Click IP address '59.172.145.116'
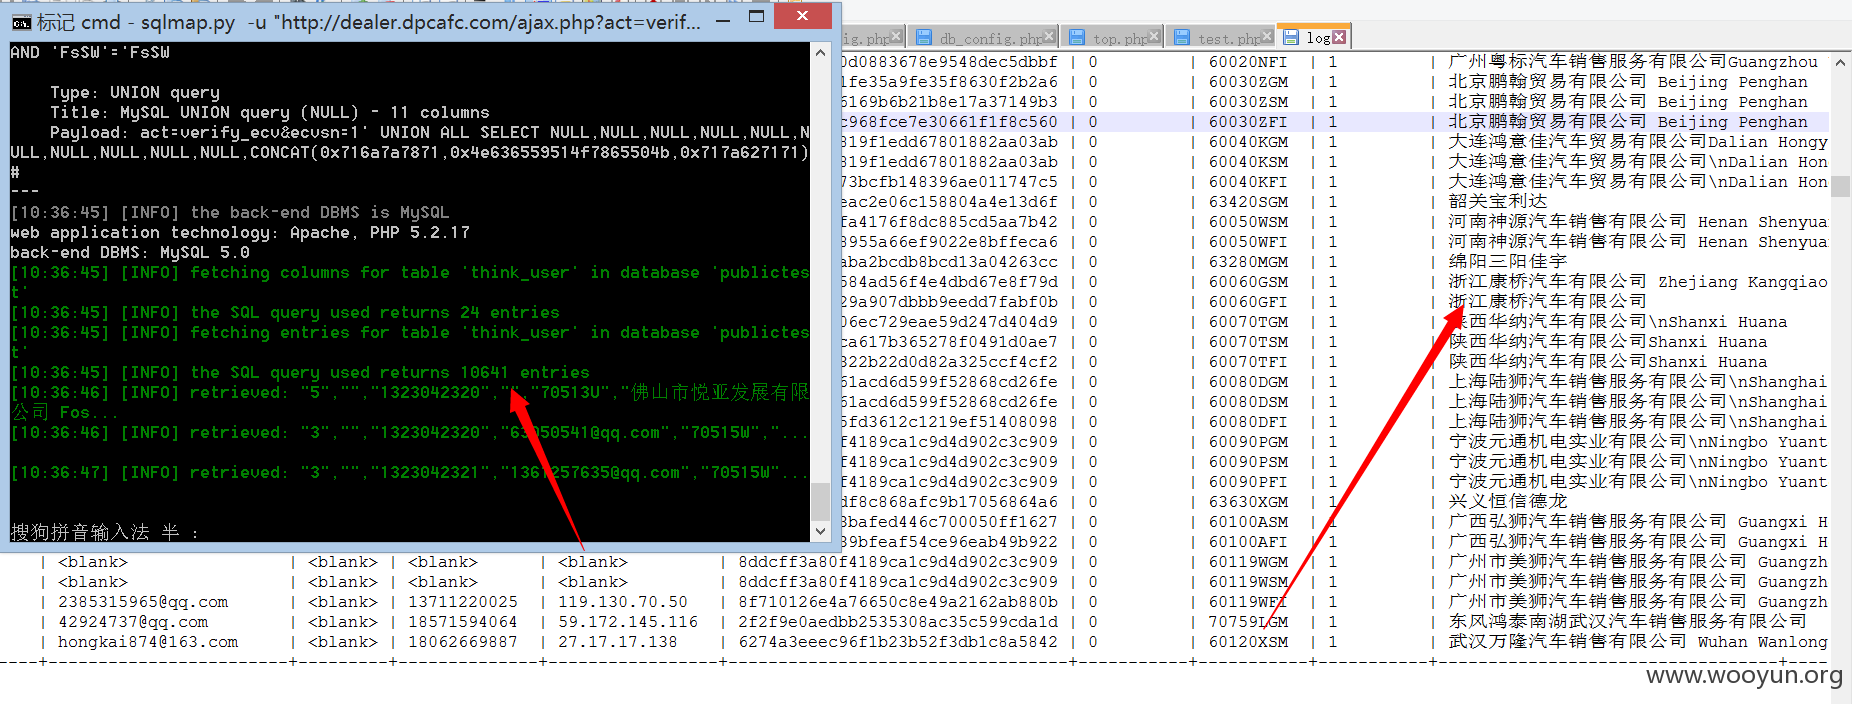 pos(628,622)
